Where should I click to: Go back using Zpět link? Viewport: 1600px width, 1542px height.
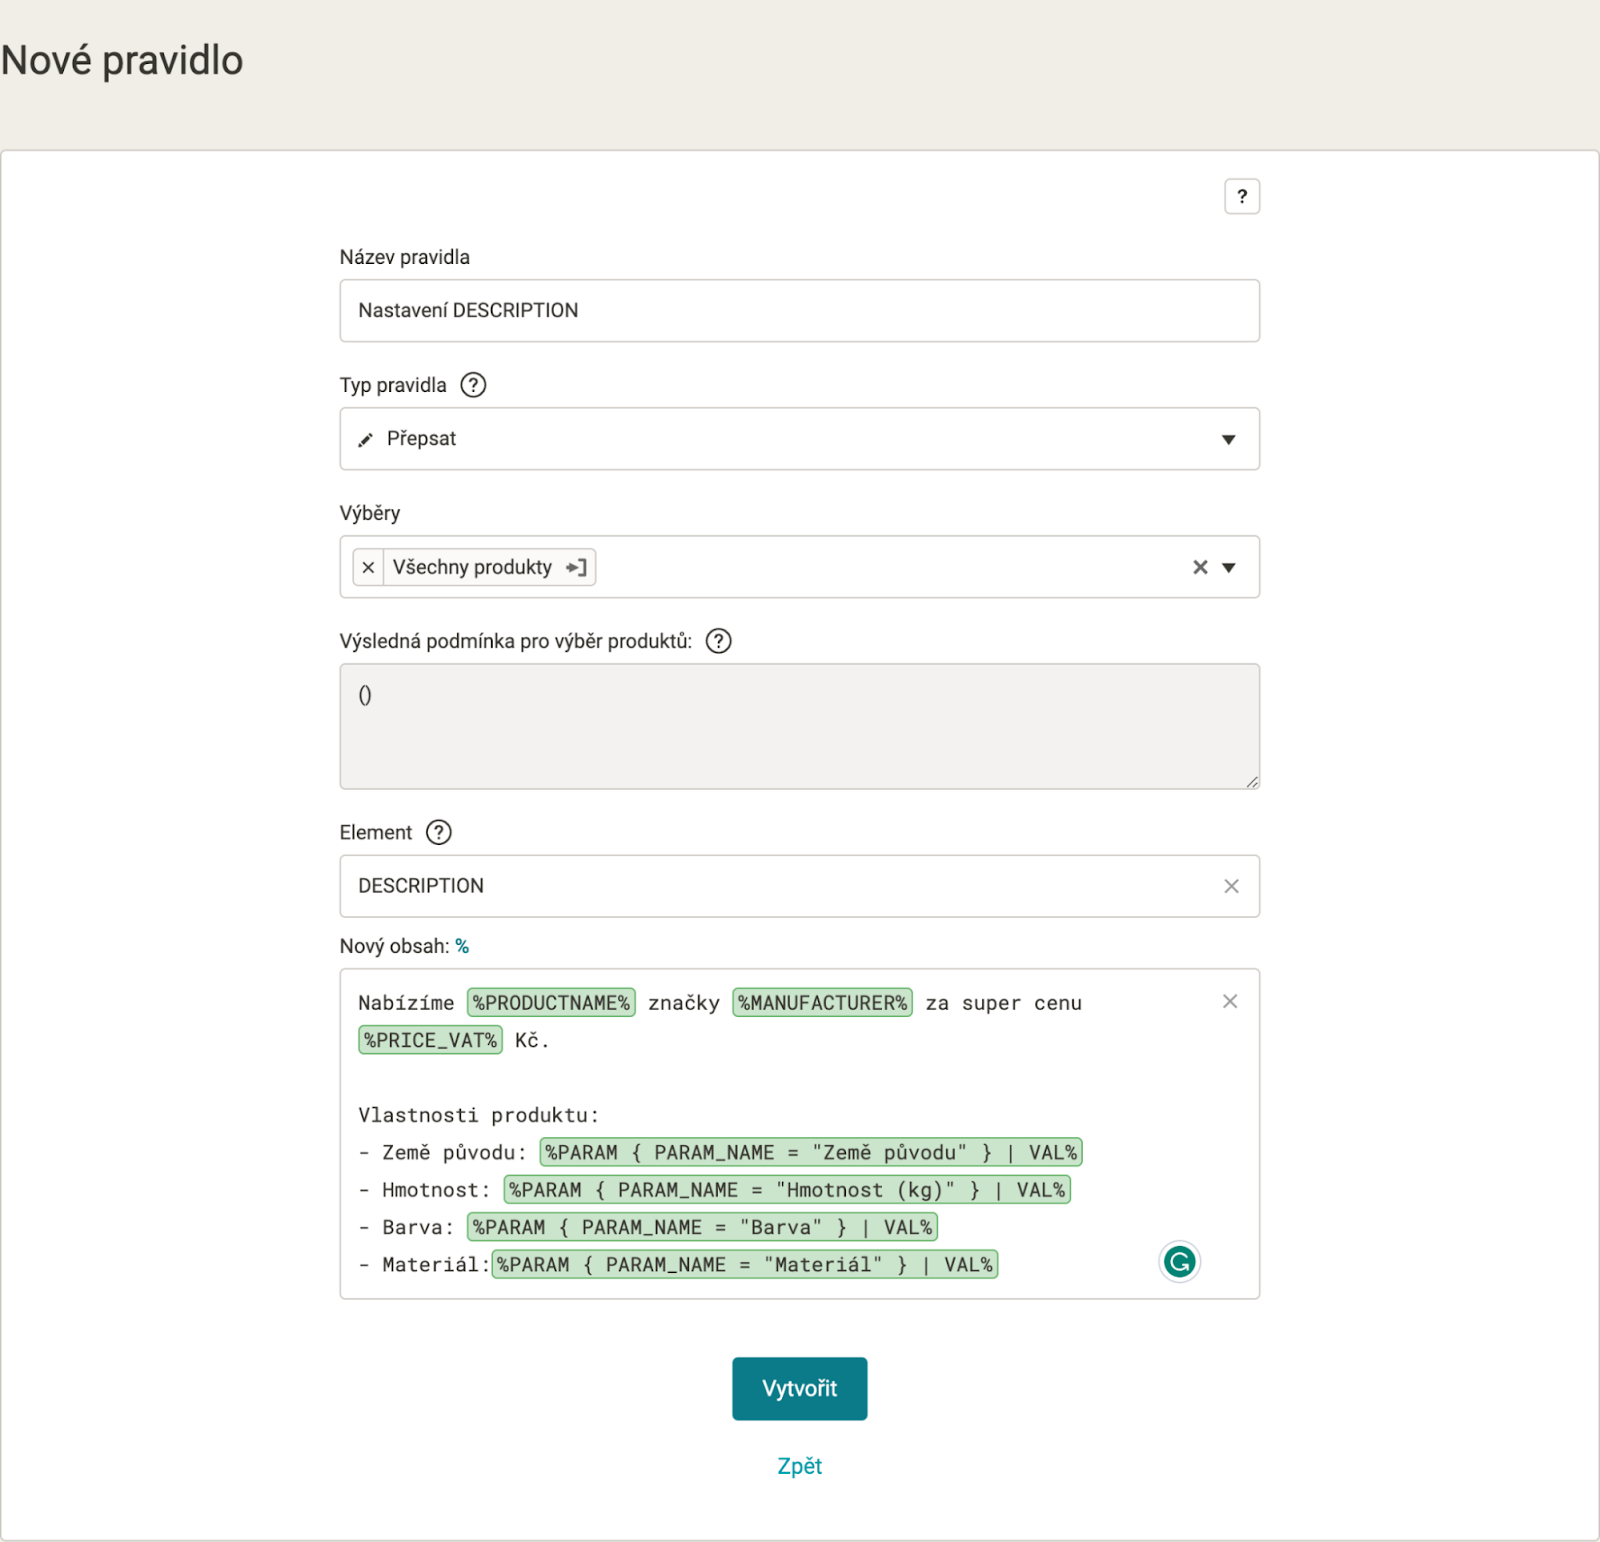pyautogui.click(x=799, y=1466)
